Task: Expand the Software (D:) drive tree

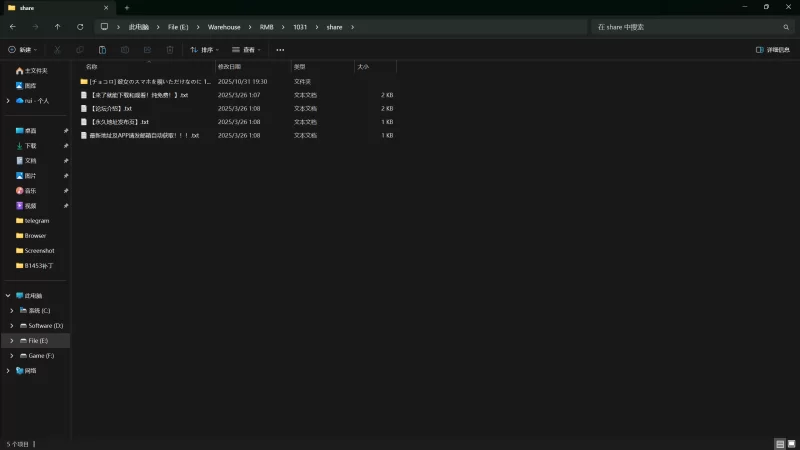Action: (11, 326)
